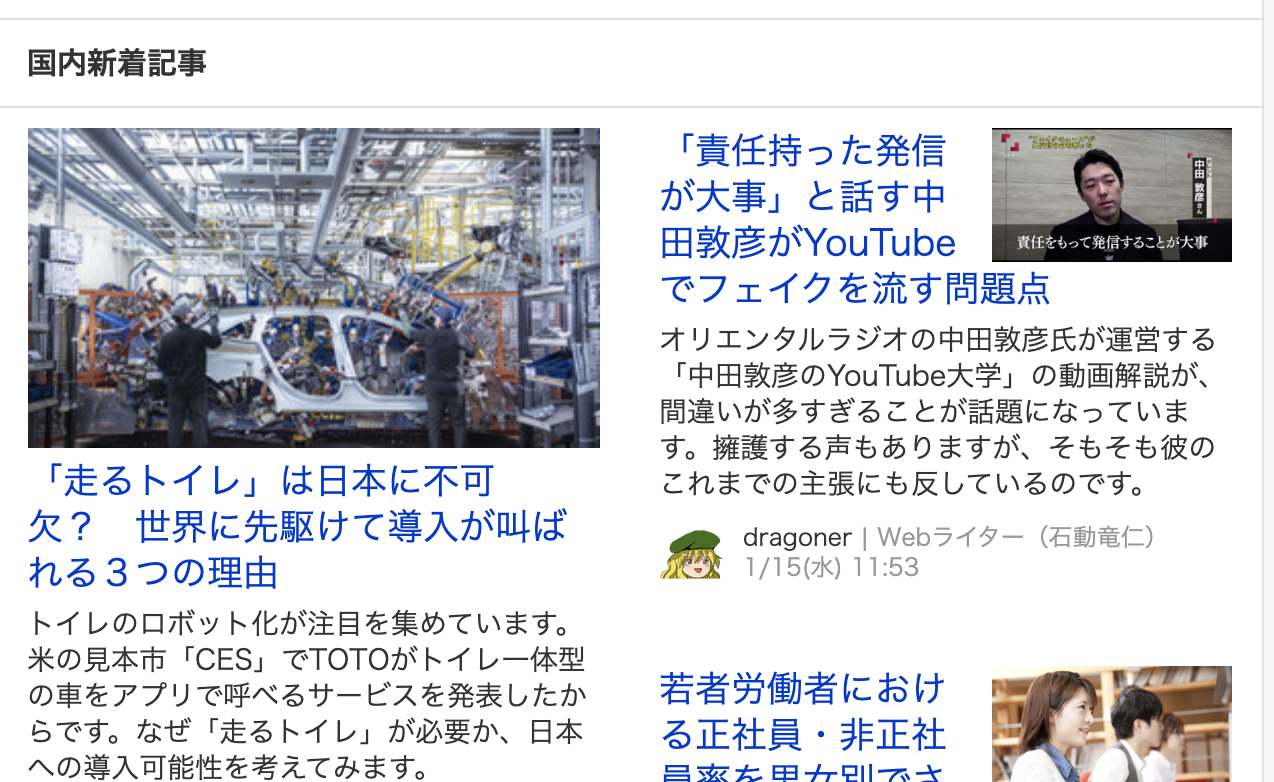Click the vertical 中田敦彦 name tag in thumbnail
The width and height of the screenshot is (1274, 782).
(1200, 187)
